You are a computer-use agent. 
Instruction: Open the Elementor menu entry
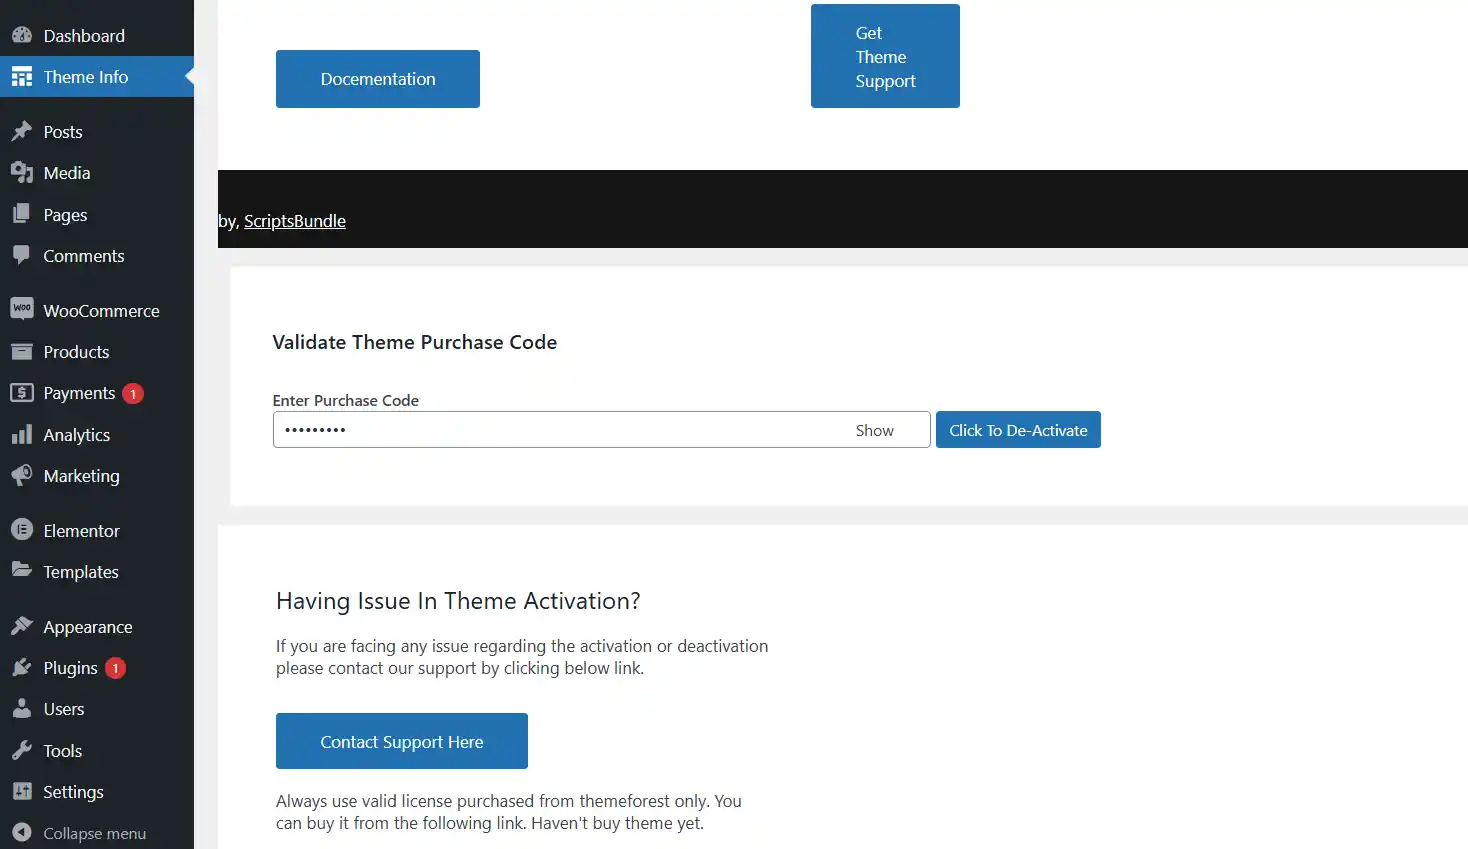(x=97, y=531)
